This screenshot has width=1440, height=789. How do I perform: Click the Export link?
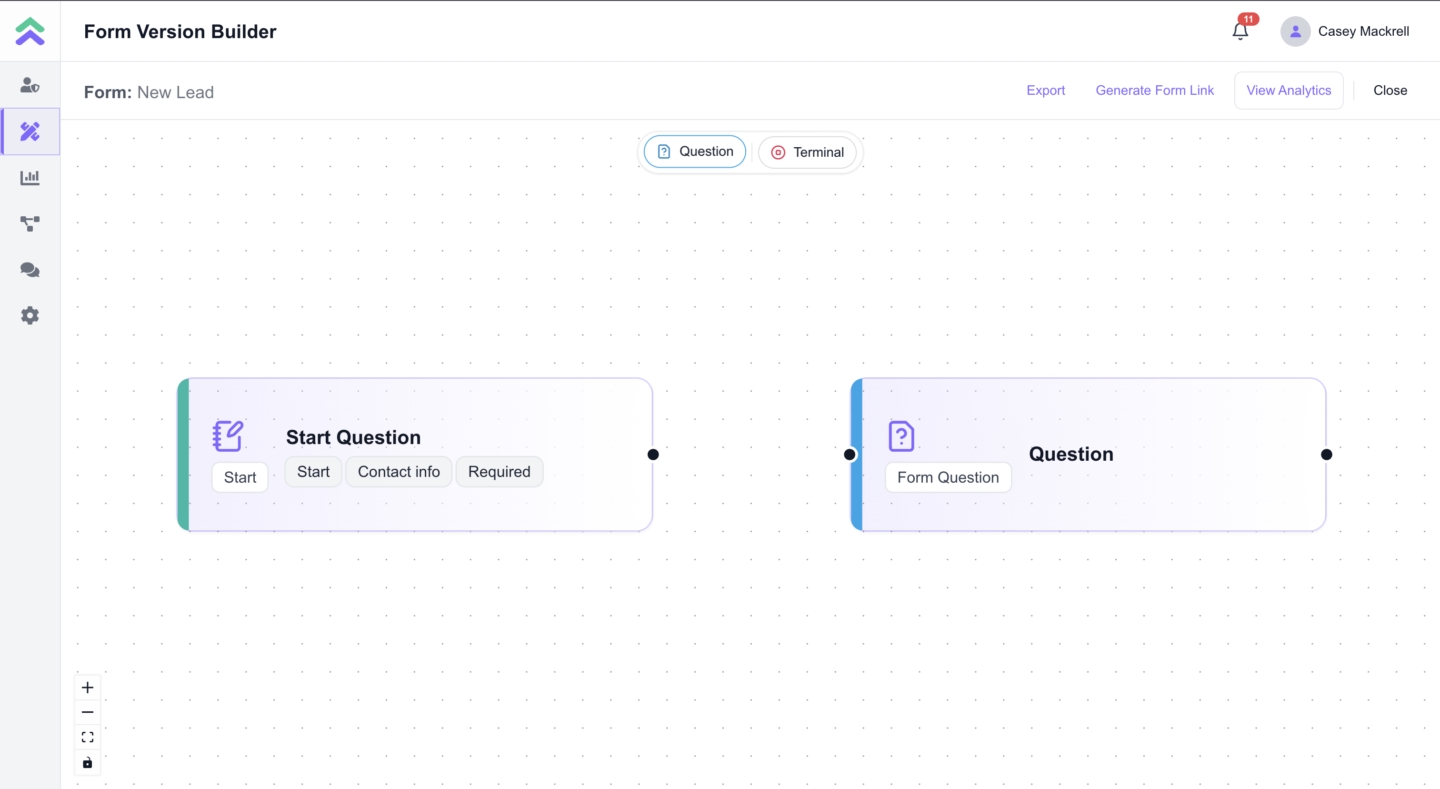[1045, 91]
